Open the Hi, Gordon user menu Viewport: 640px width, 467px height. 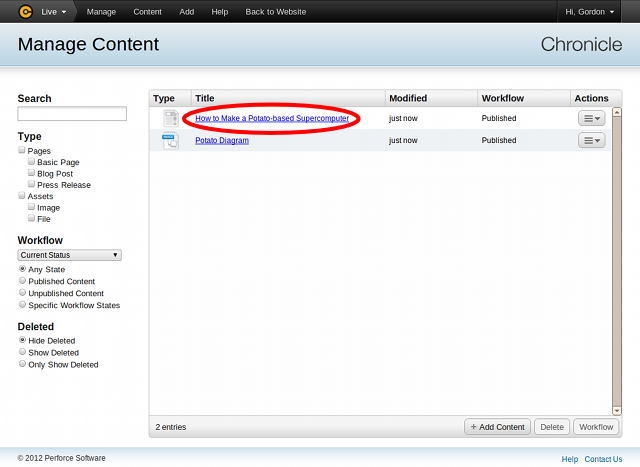(596, 12)
